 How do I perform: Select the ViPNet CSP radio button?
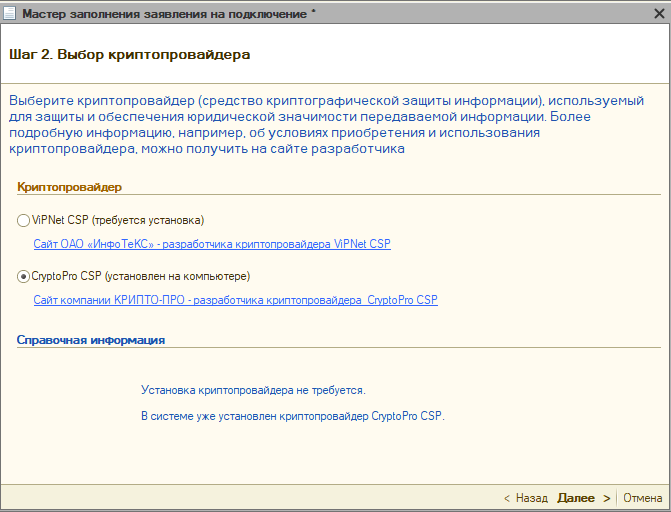(24, 220)
